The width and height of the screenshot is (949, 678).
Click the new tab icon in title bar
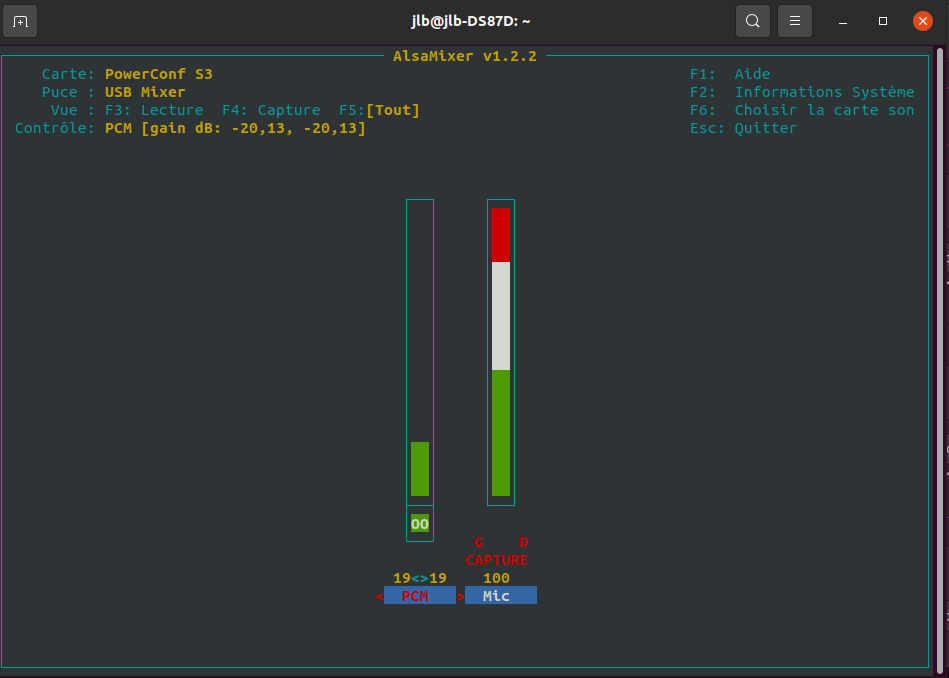point(20,21)
